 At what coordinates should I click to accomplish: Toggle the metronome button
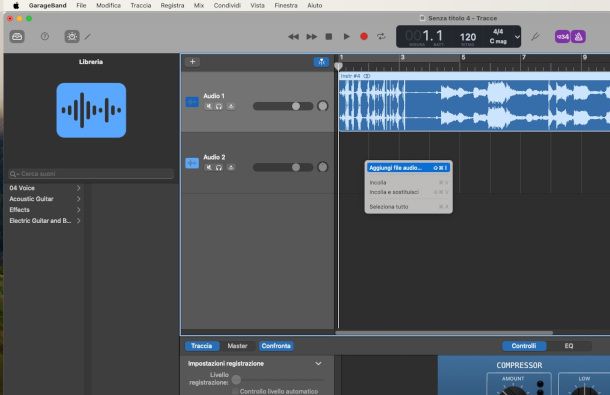click(578, 37)
